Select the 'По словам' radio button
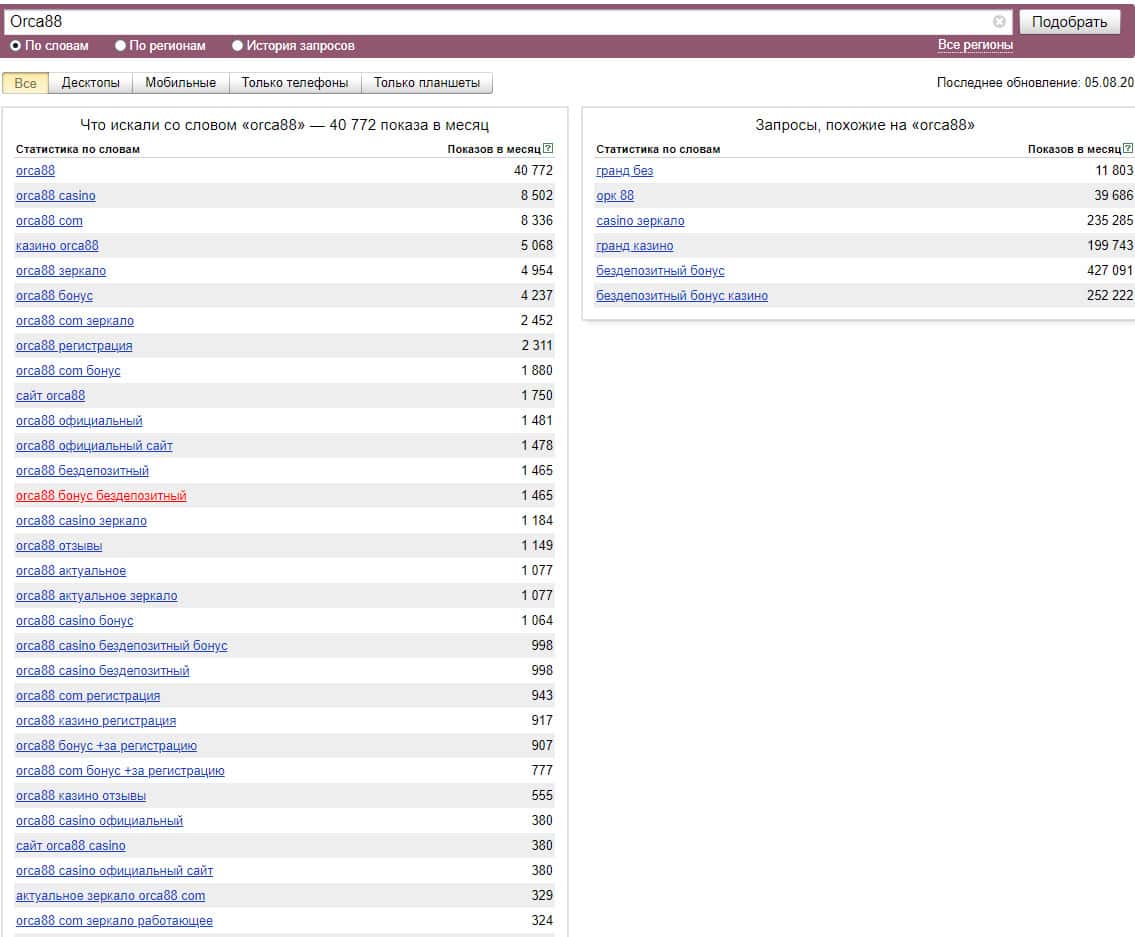This screenshot has width=1135, height=937. [x=16, y=46]
